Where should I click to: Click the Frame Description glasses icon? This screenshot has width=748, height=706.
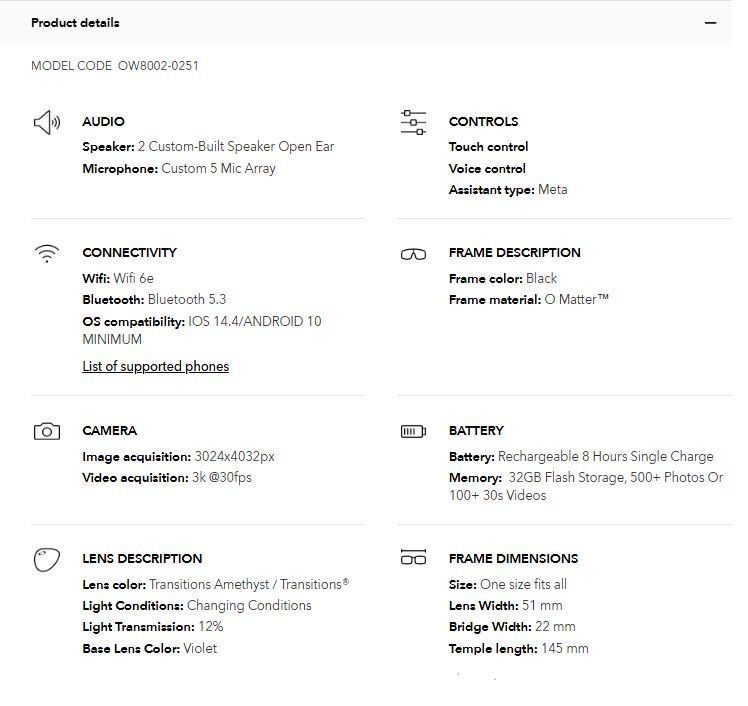(413, 254)
